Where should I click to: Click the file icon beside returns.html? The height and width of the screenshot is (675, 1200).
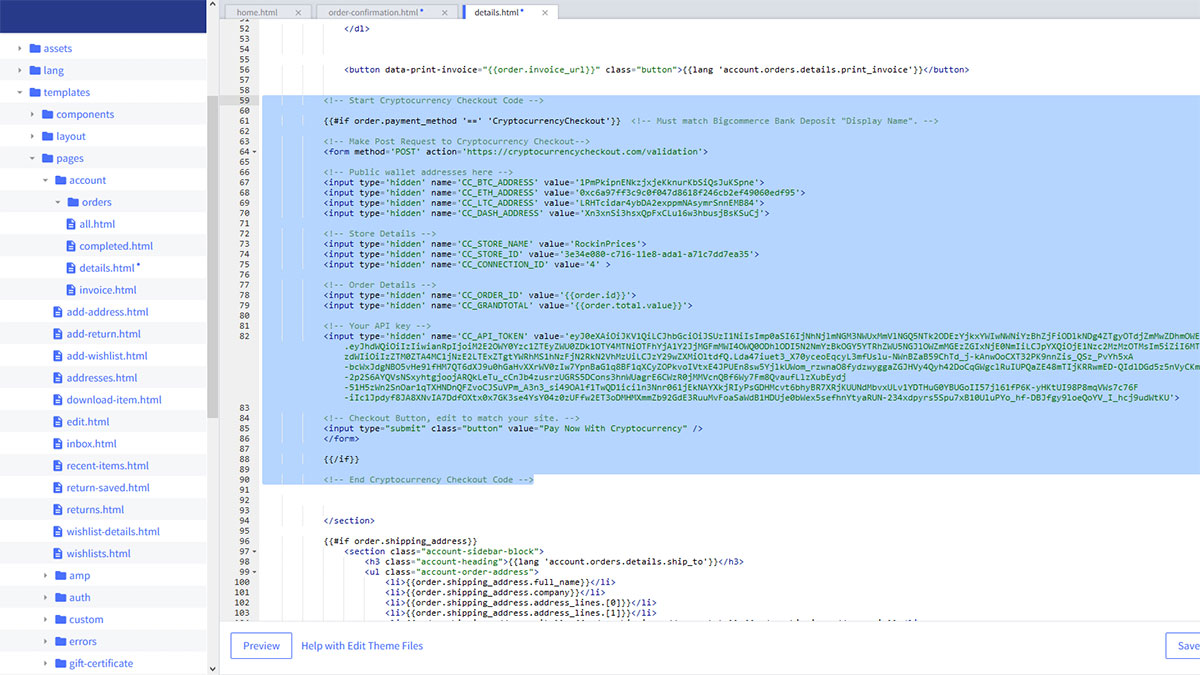coord(58,510)
